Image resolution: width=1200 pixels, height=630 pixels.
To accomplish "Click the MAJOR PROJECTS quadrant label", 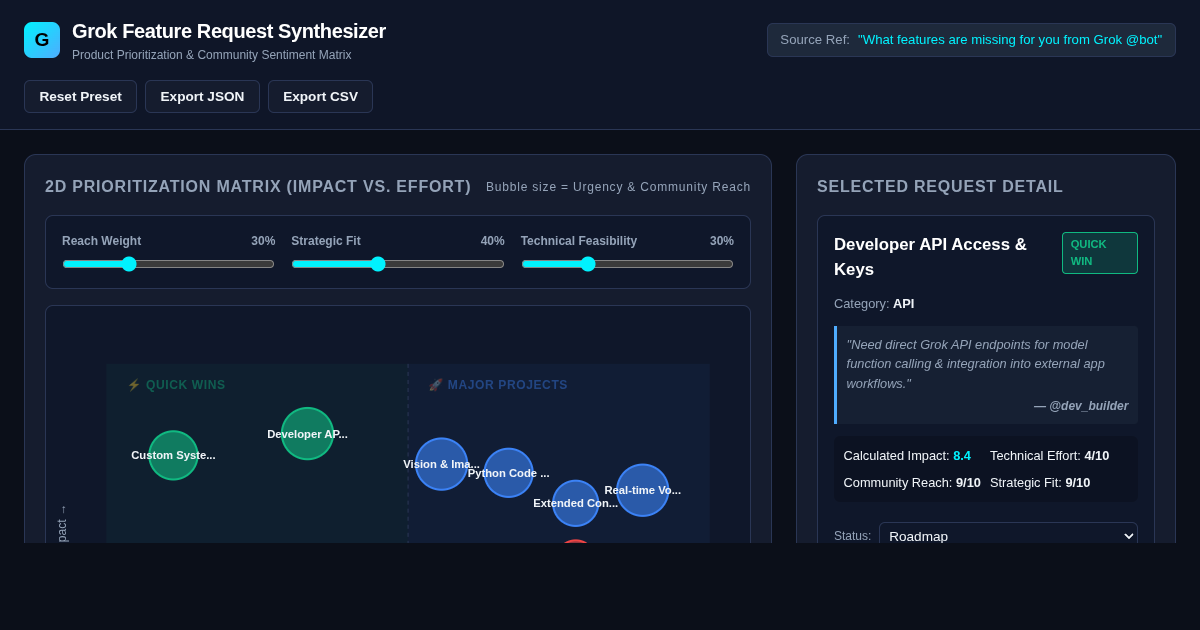I will (498, 385).
